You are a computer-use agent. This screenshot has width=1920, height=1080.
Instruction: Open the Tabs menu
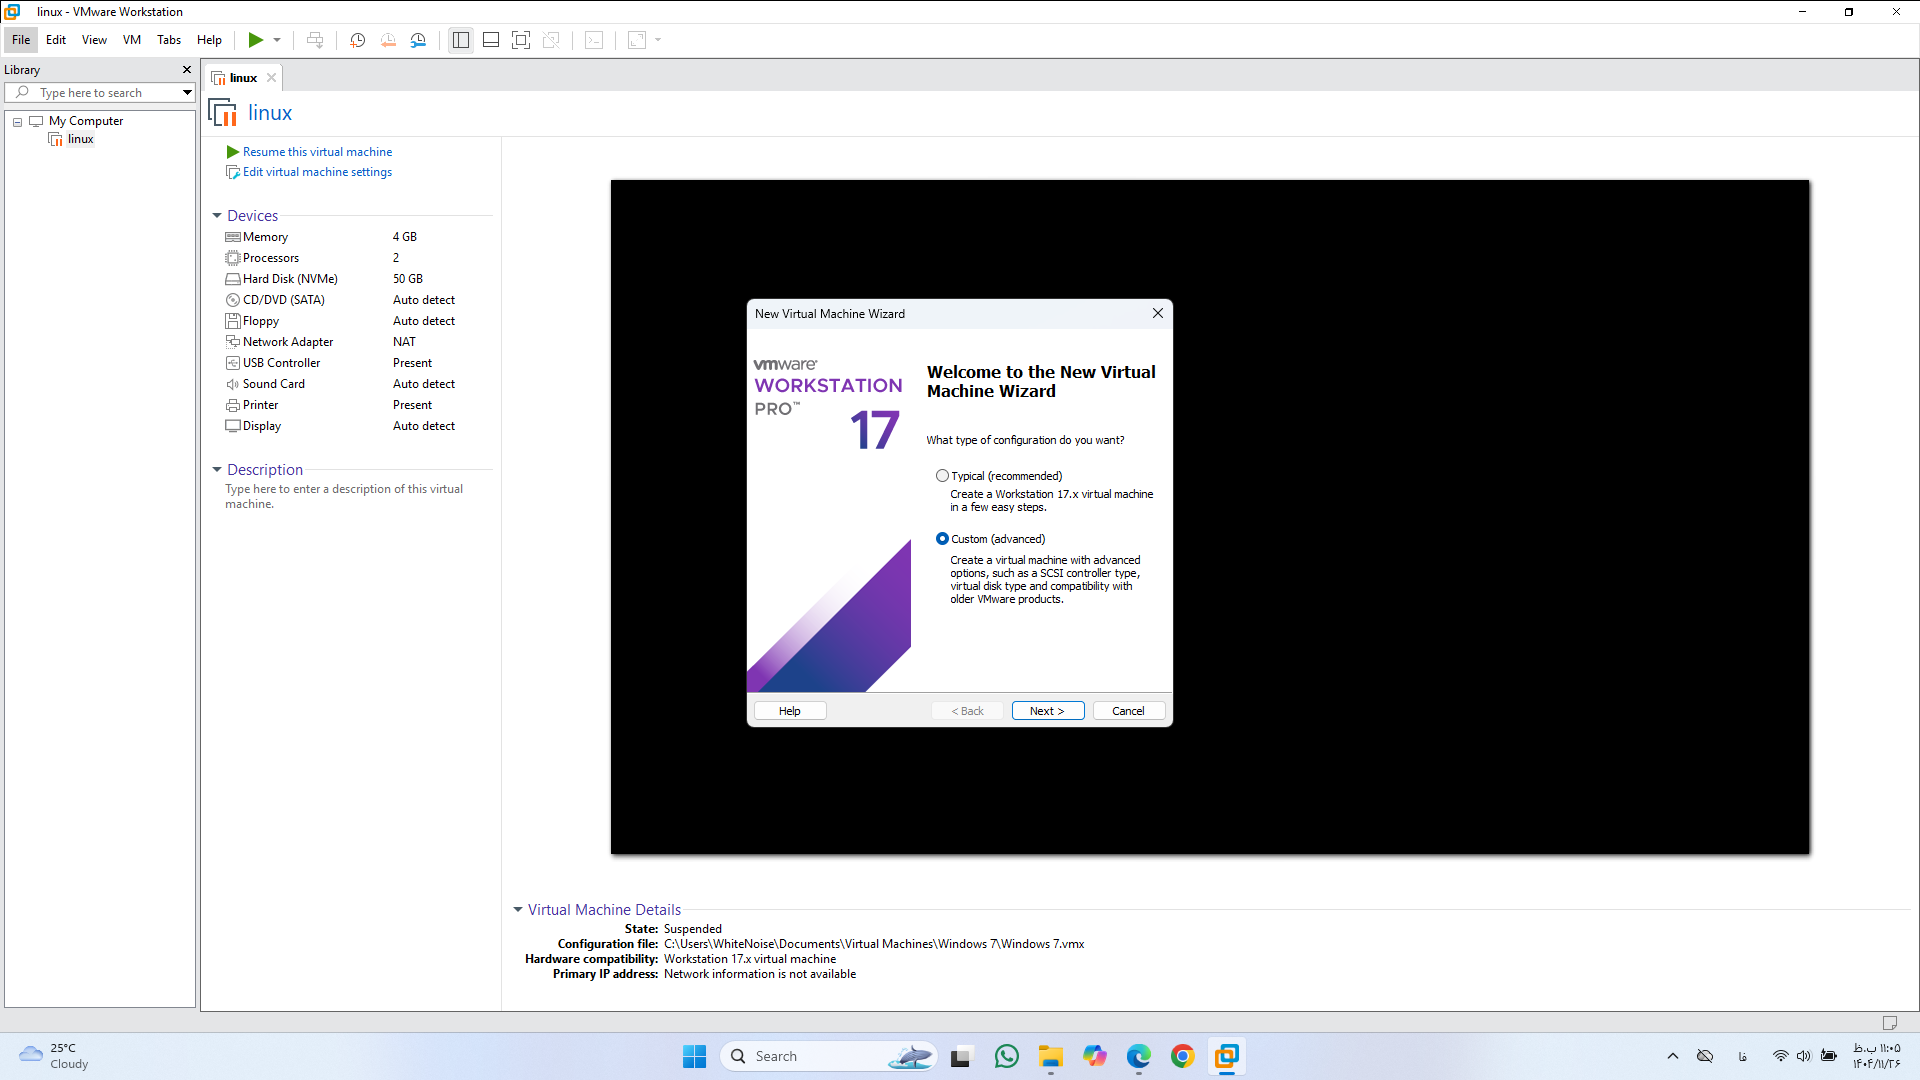[x=169, y=40]
